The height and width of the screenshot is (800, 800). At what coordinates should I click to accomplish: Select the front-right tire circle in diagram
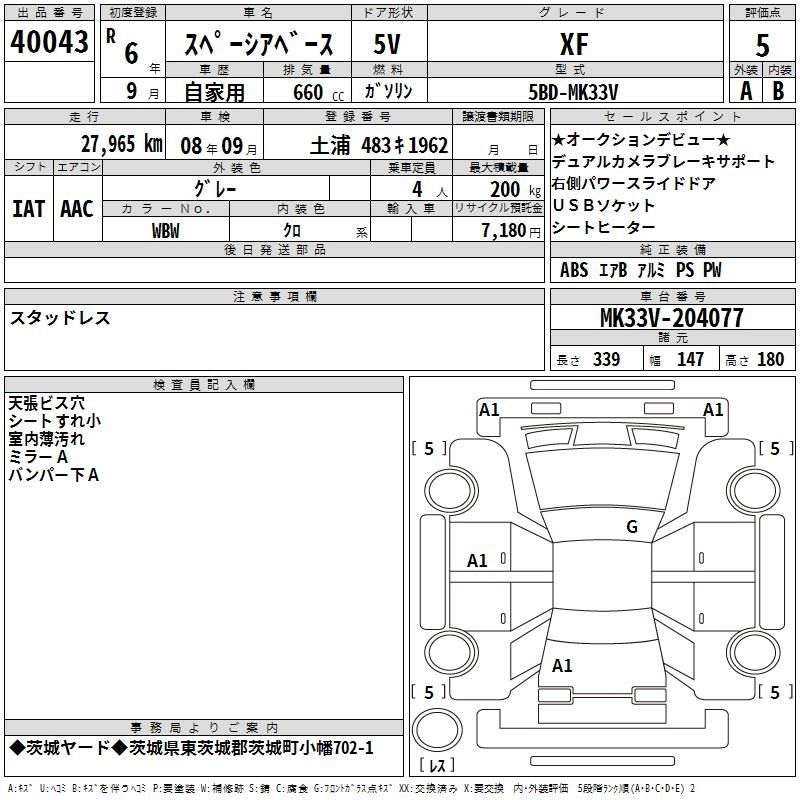tap(753, 491)
